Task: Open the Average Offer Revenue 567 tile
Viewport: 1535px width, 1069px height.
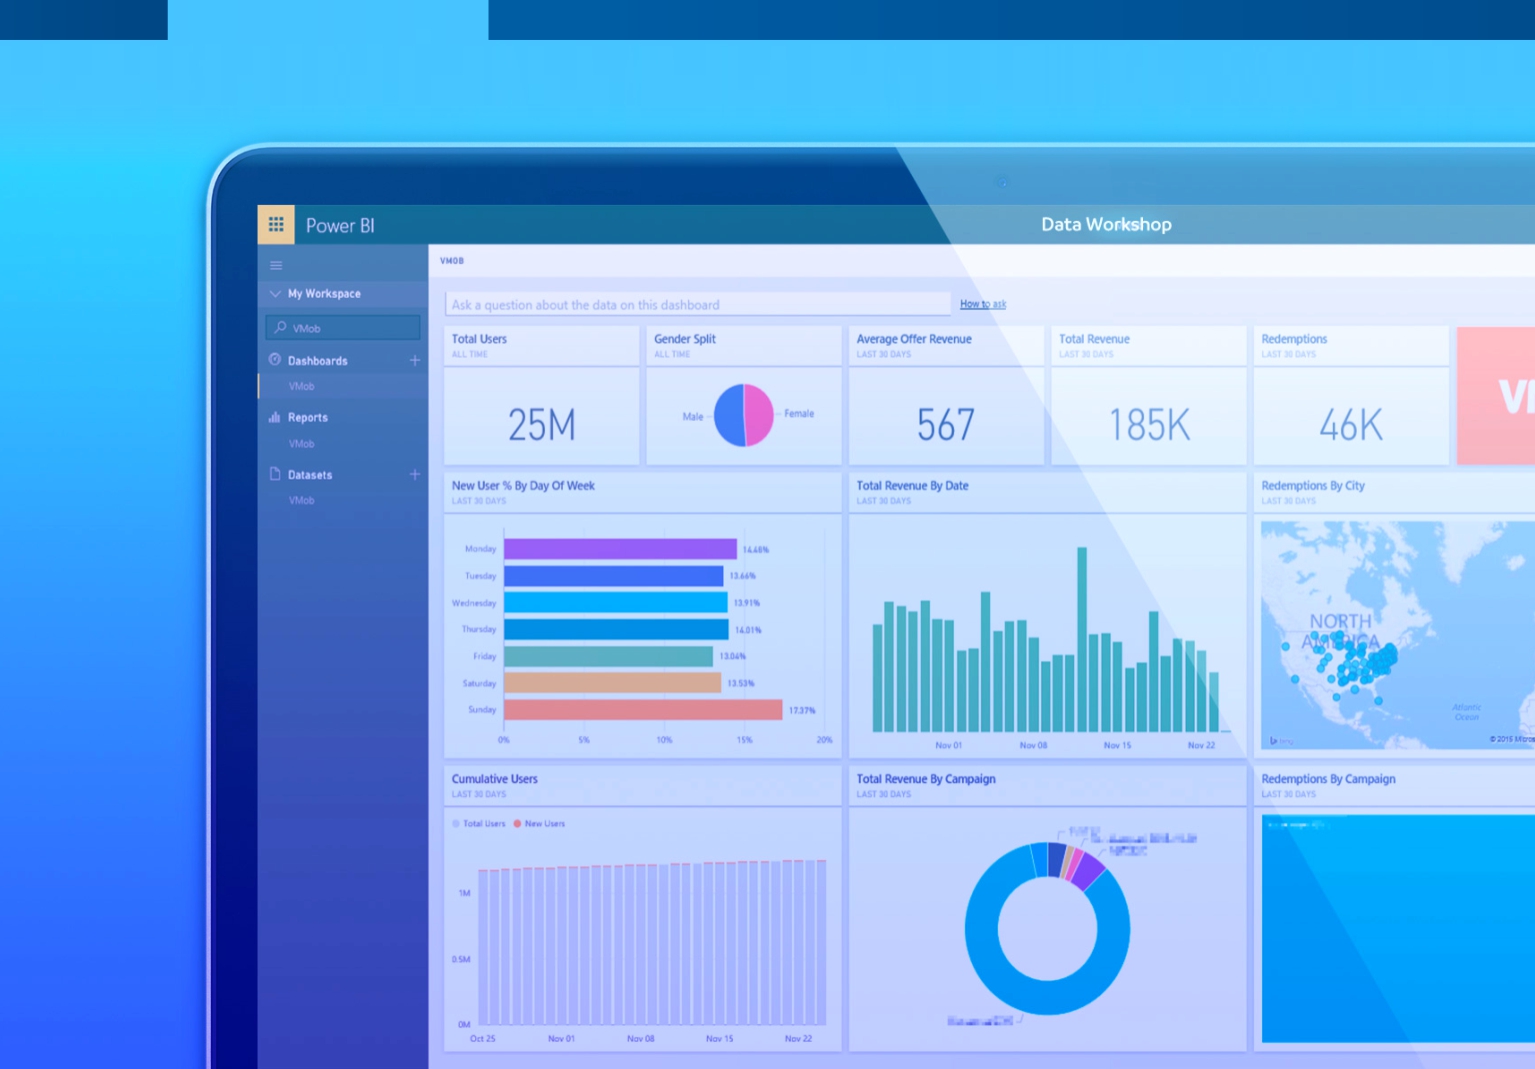Action: 946,395
